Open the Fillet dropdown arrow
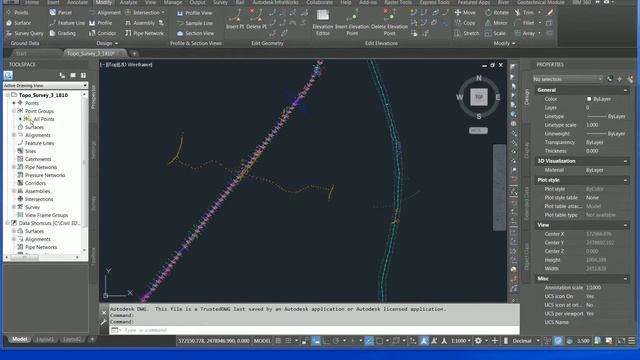 (539, 23)
